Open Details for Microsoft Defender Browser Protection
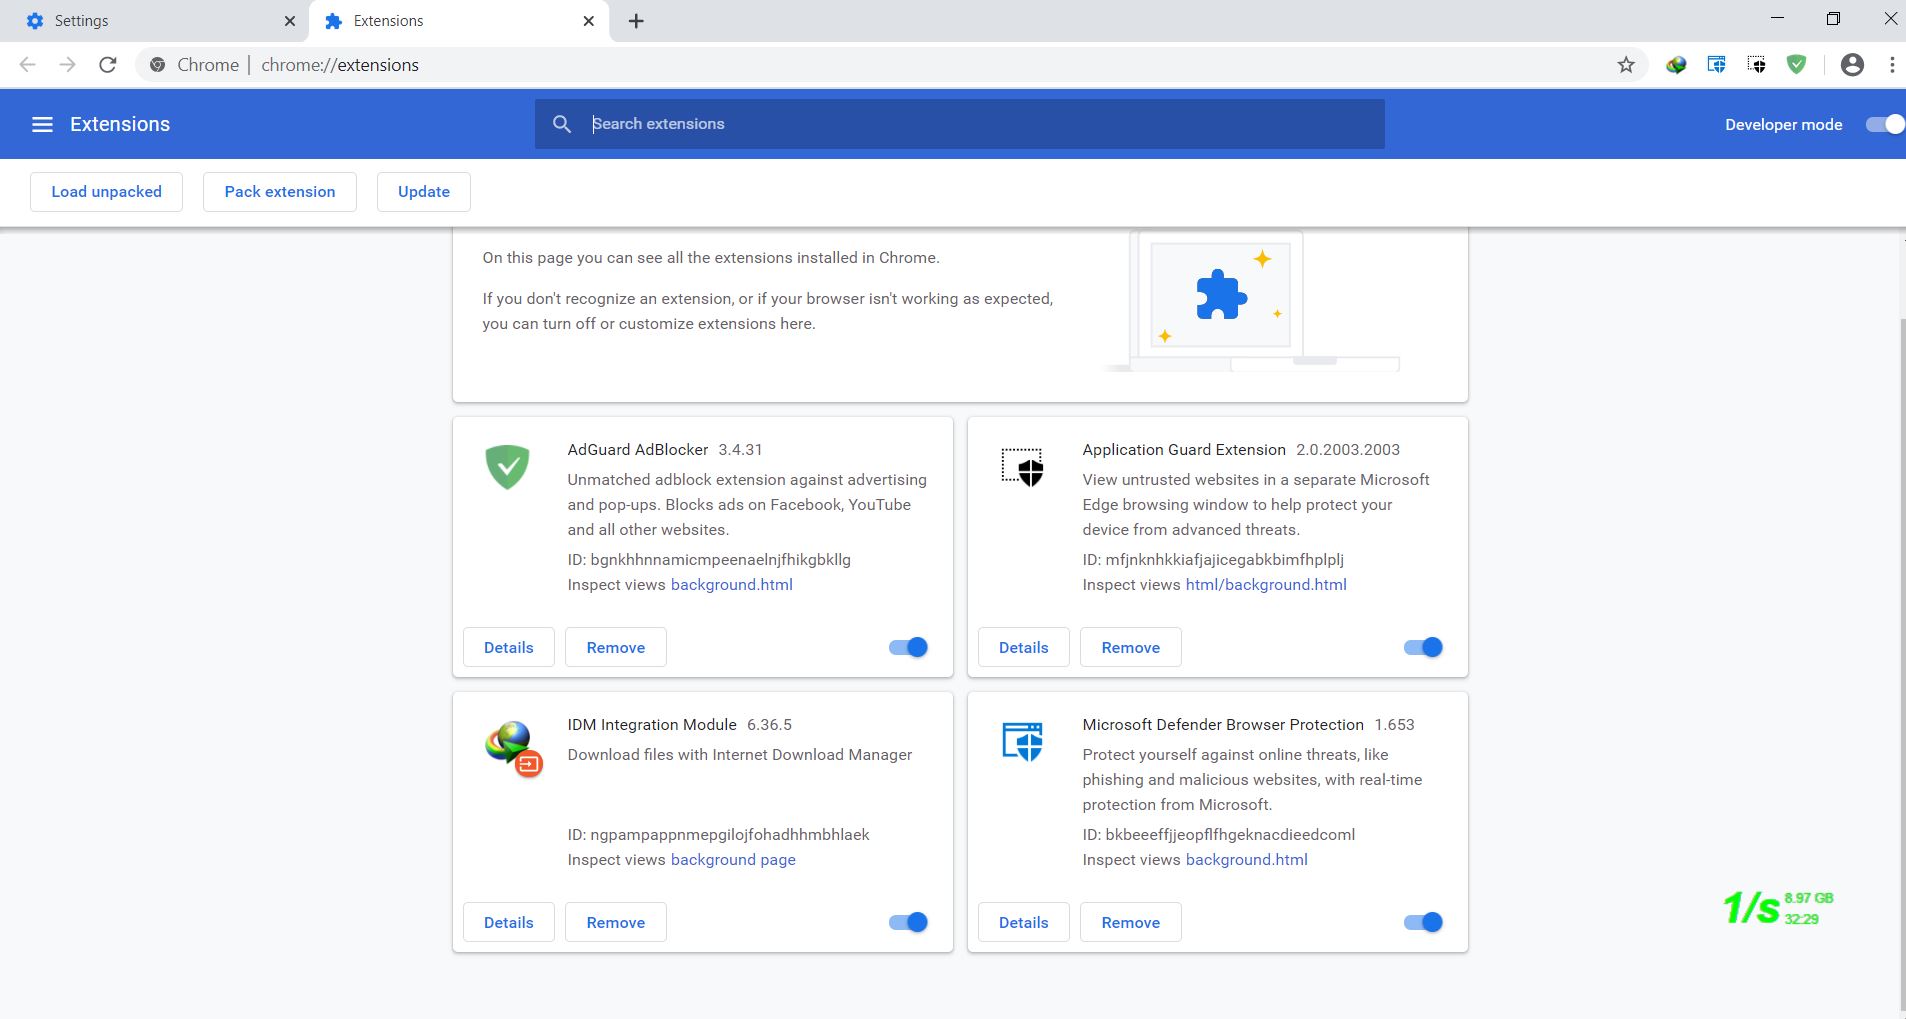The height and width of the screenshot is (1019, 1906). click(1024, 922)
